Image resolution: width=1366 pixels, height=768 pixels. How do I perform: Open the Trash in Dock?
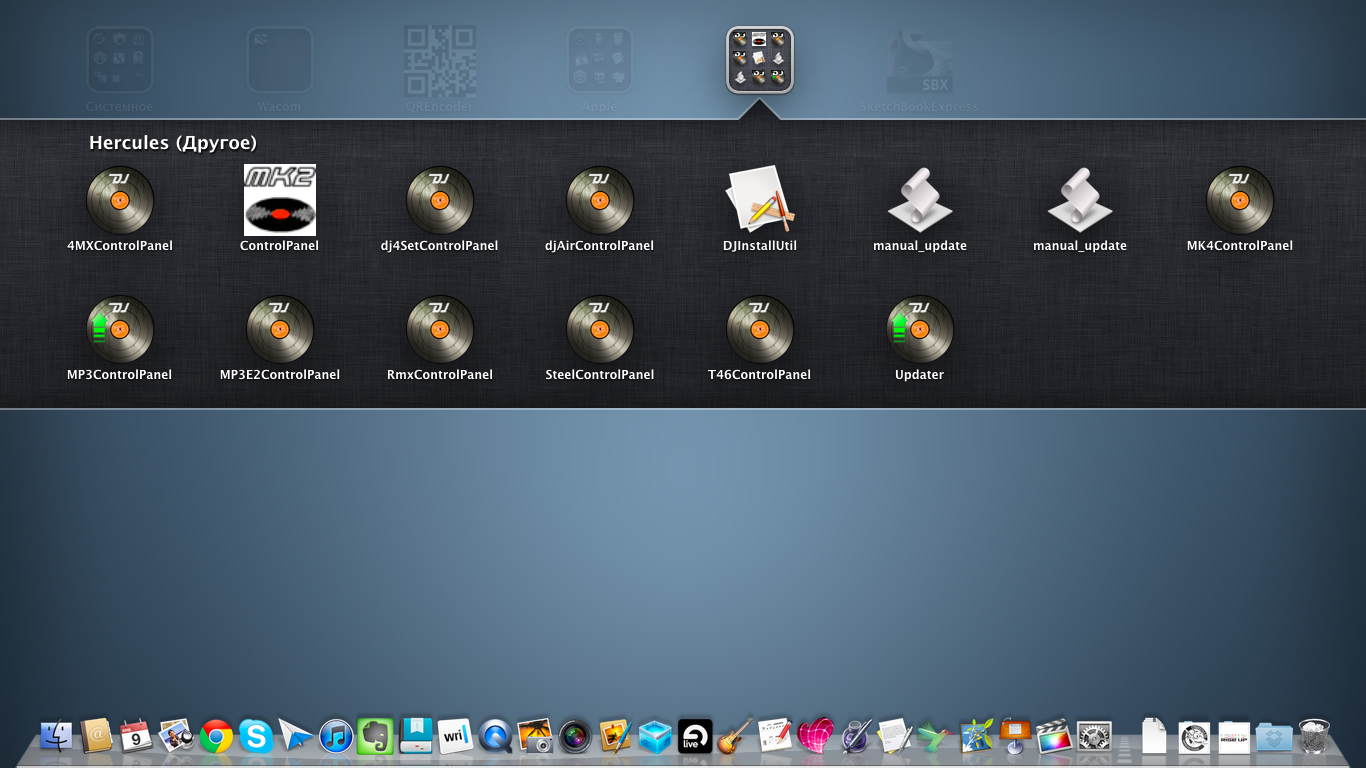[x=1314, y=736]
